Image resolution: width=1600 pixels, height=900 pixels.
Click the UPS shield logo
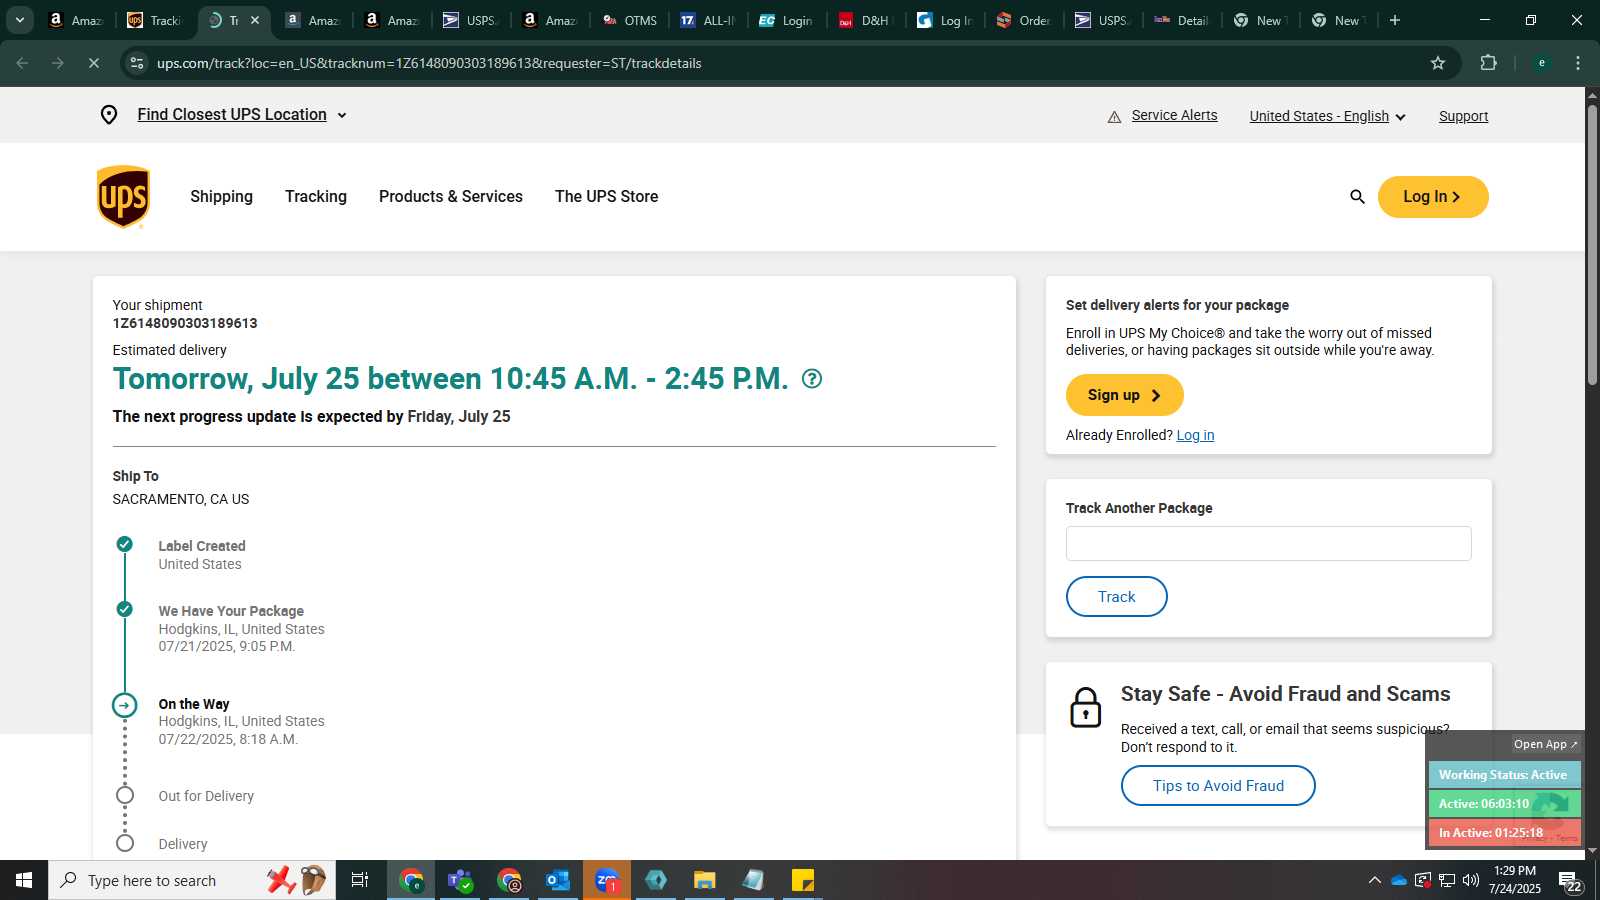[x=123, y=197]
